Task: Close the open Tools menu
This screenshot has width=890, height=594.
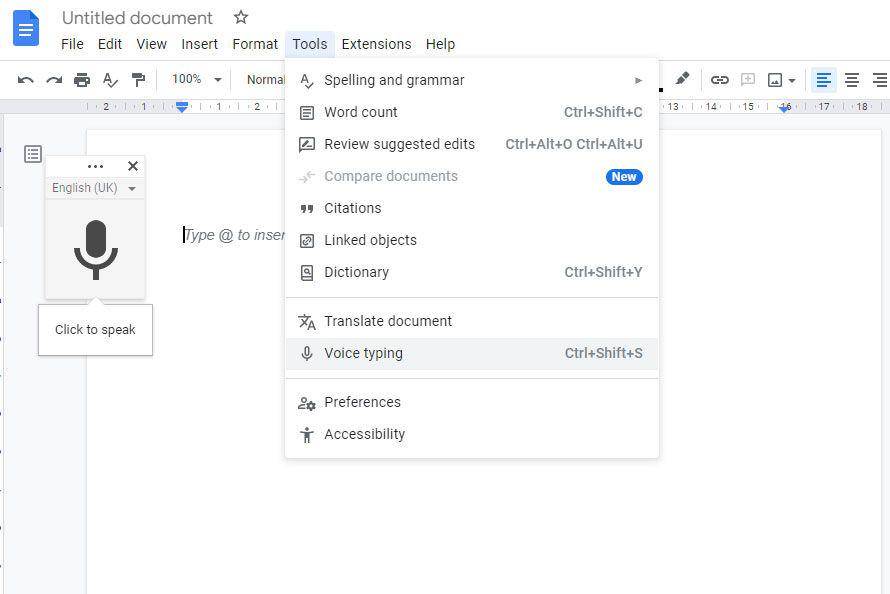Action: pyautogui.click(x=309, y=44)
